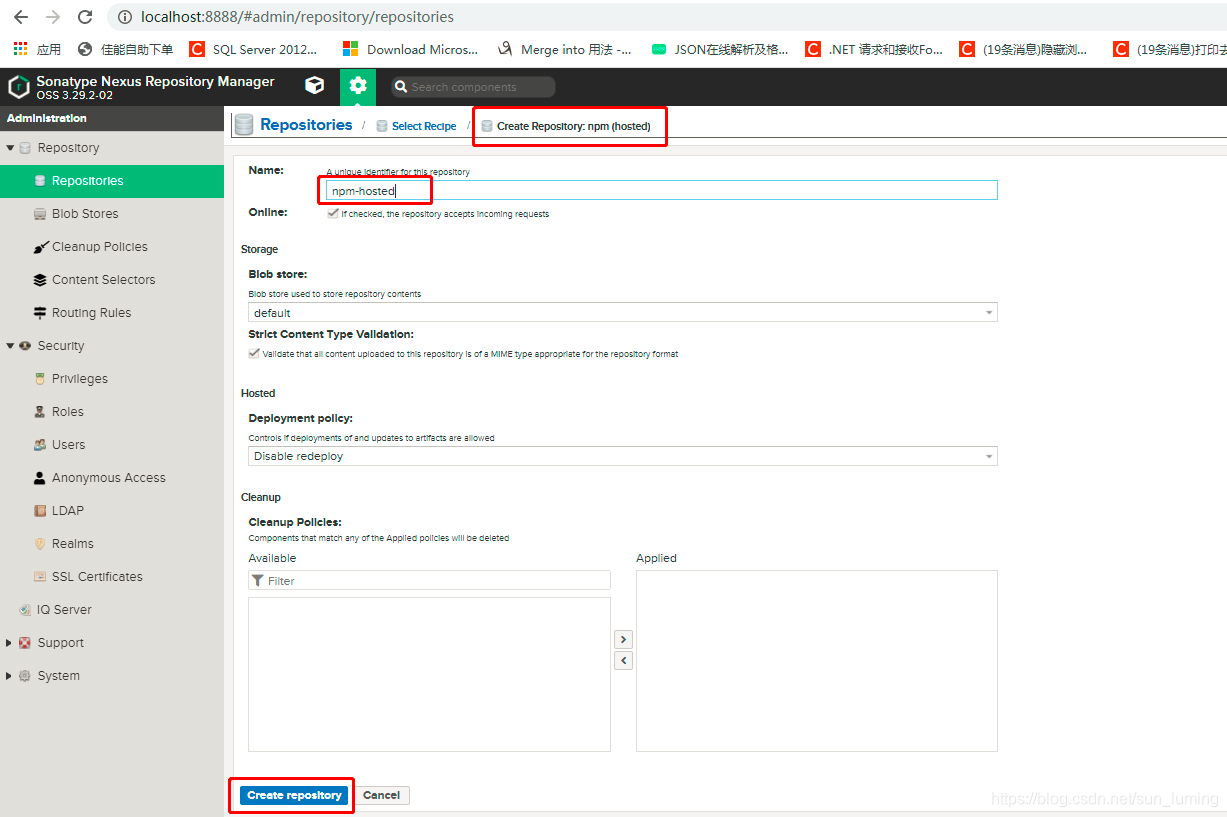1227x817 pixels.
Task: Open the Blob store dropdown showing default
Action: [622, 313]
